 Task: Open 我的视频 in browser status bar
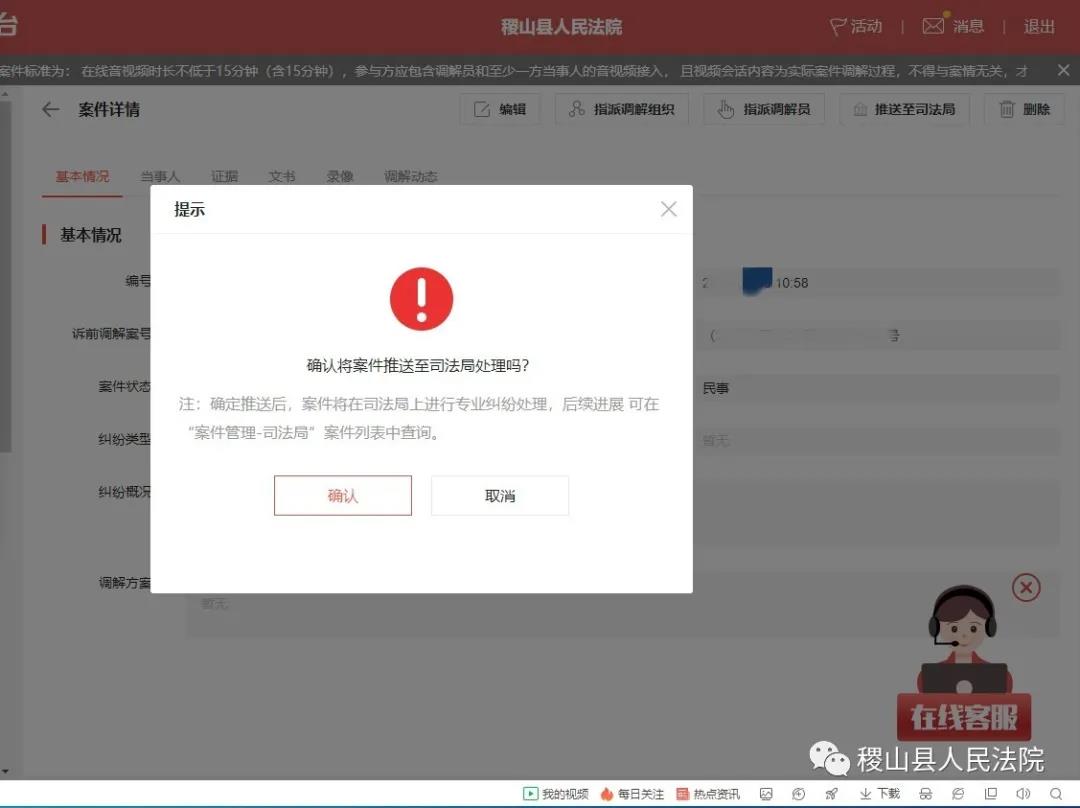coord(556,794)
